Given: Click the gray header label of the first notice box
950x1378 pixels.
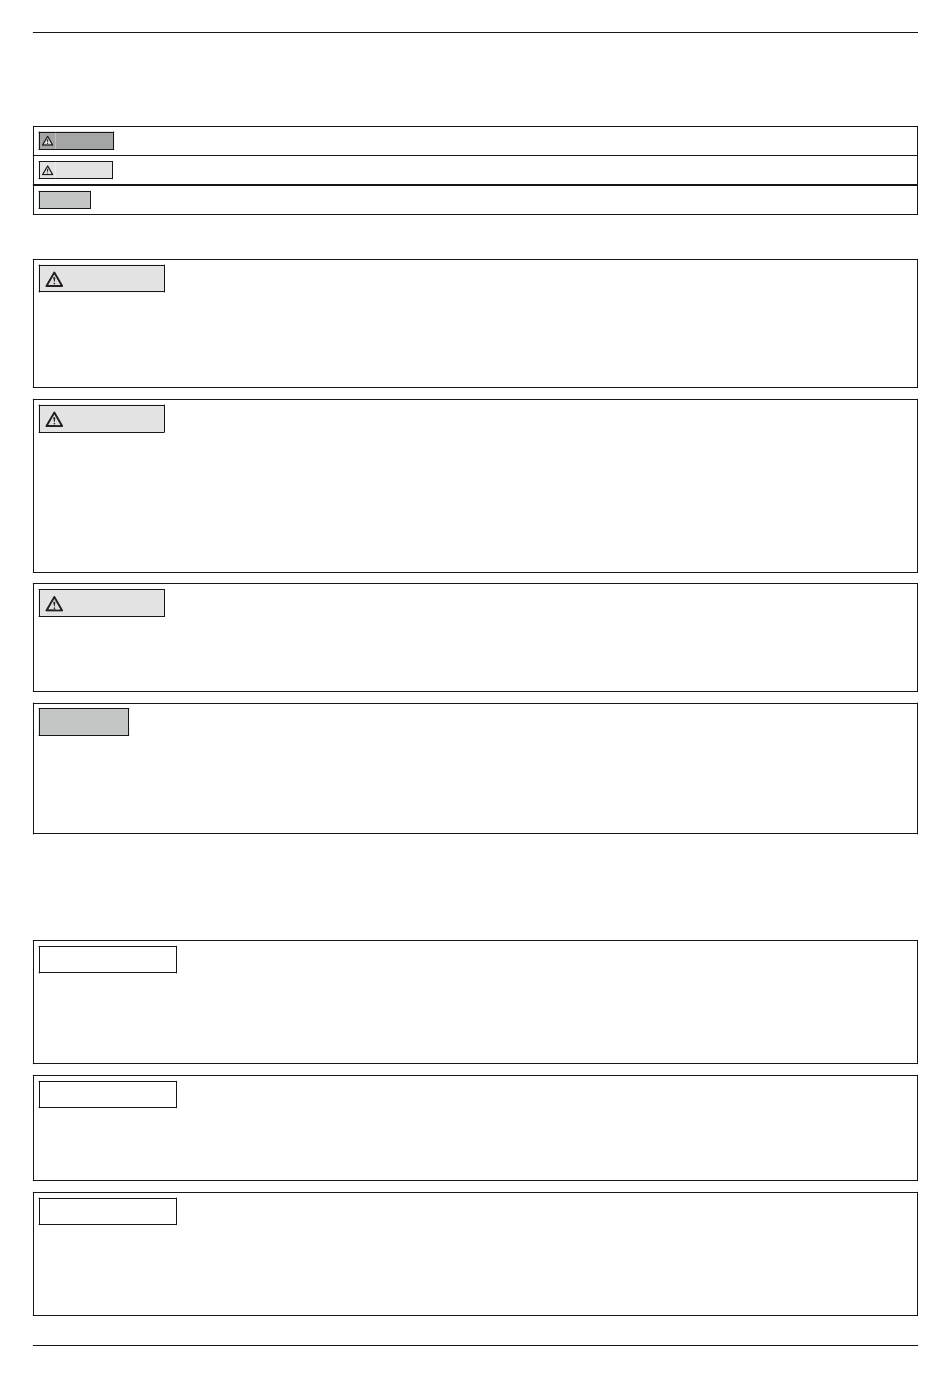Looking at the screenshot, I should coord(102,279).
